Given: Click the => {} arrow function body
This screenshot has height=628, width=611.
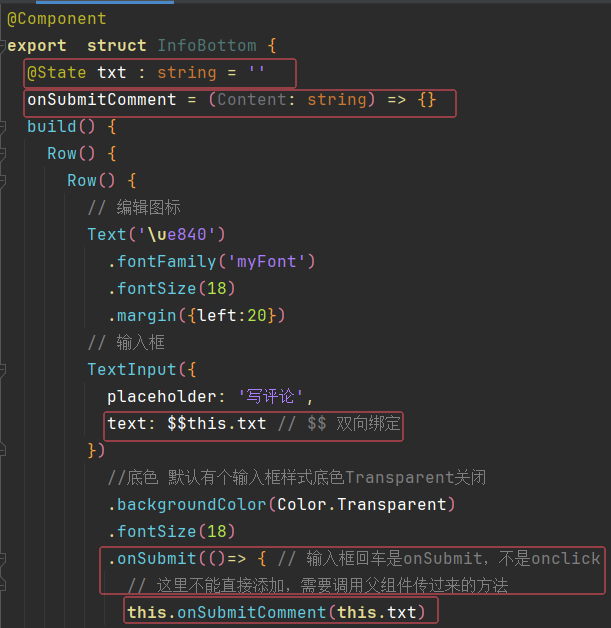Looking at the screenshot, I should (412, 100).
